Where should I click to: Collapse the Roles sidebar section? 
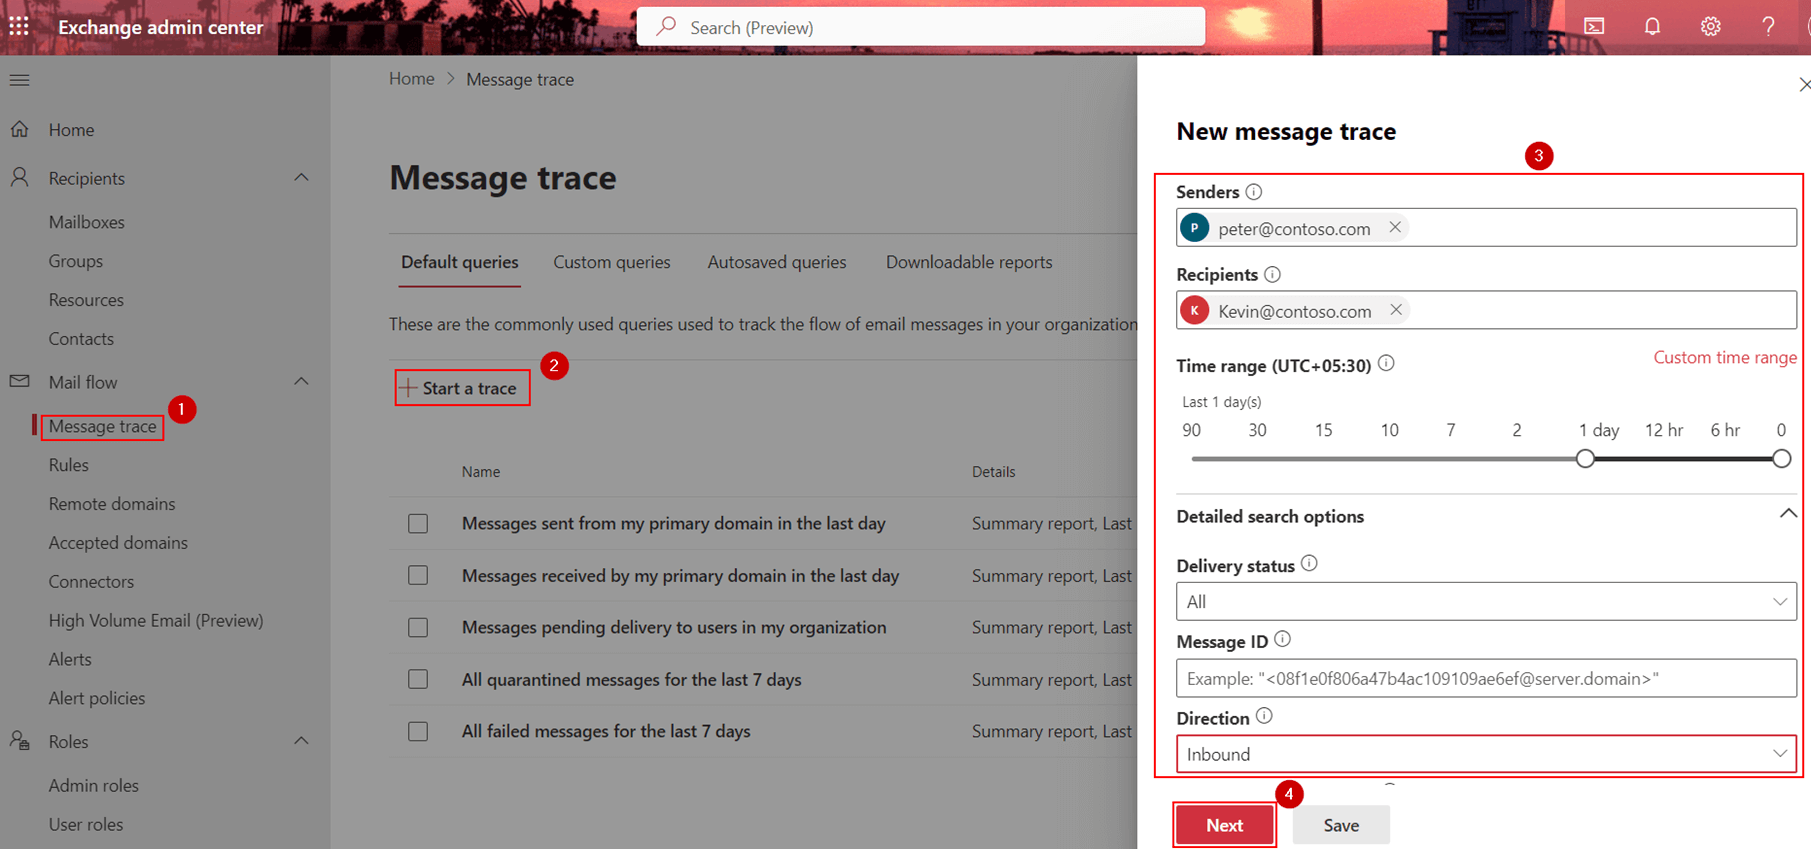[301, 741]
